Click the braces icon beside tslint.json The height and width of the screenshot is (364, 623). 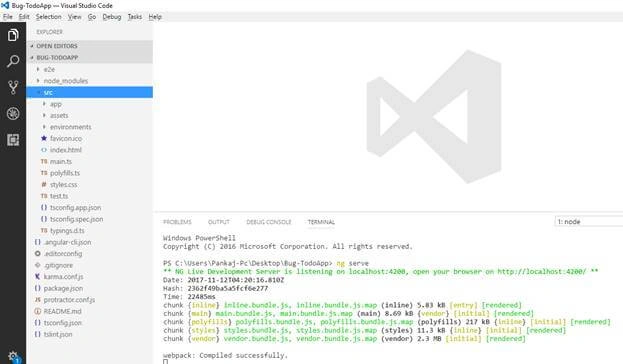click(37, 334)
